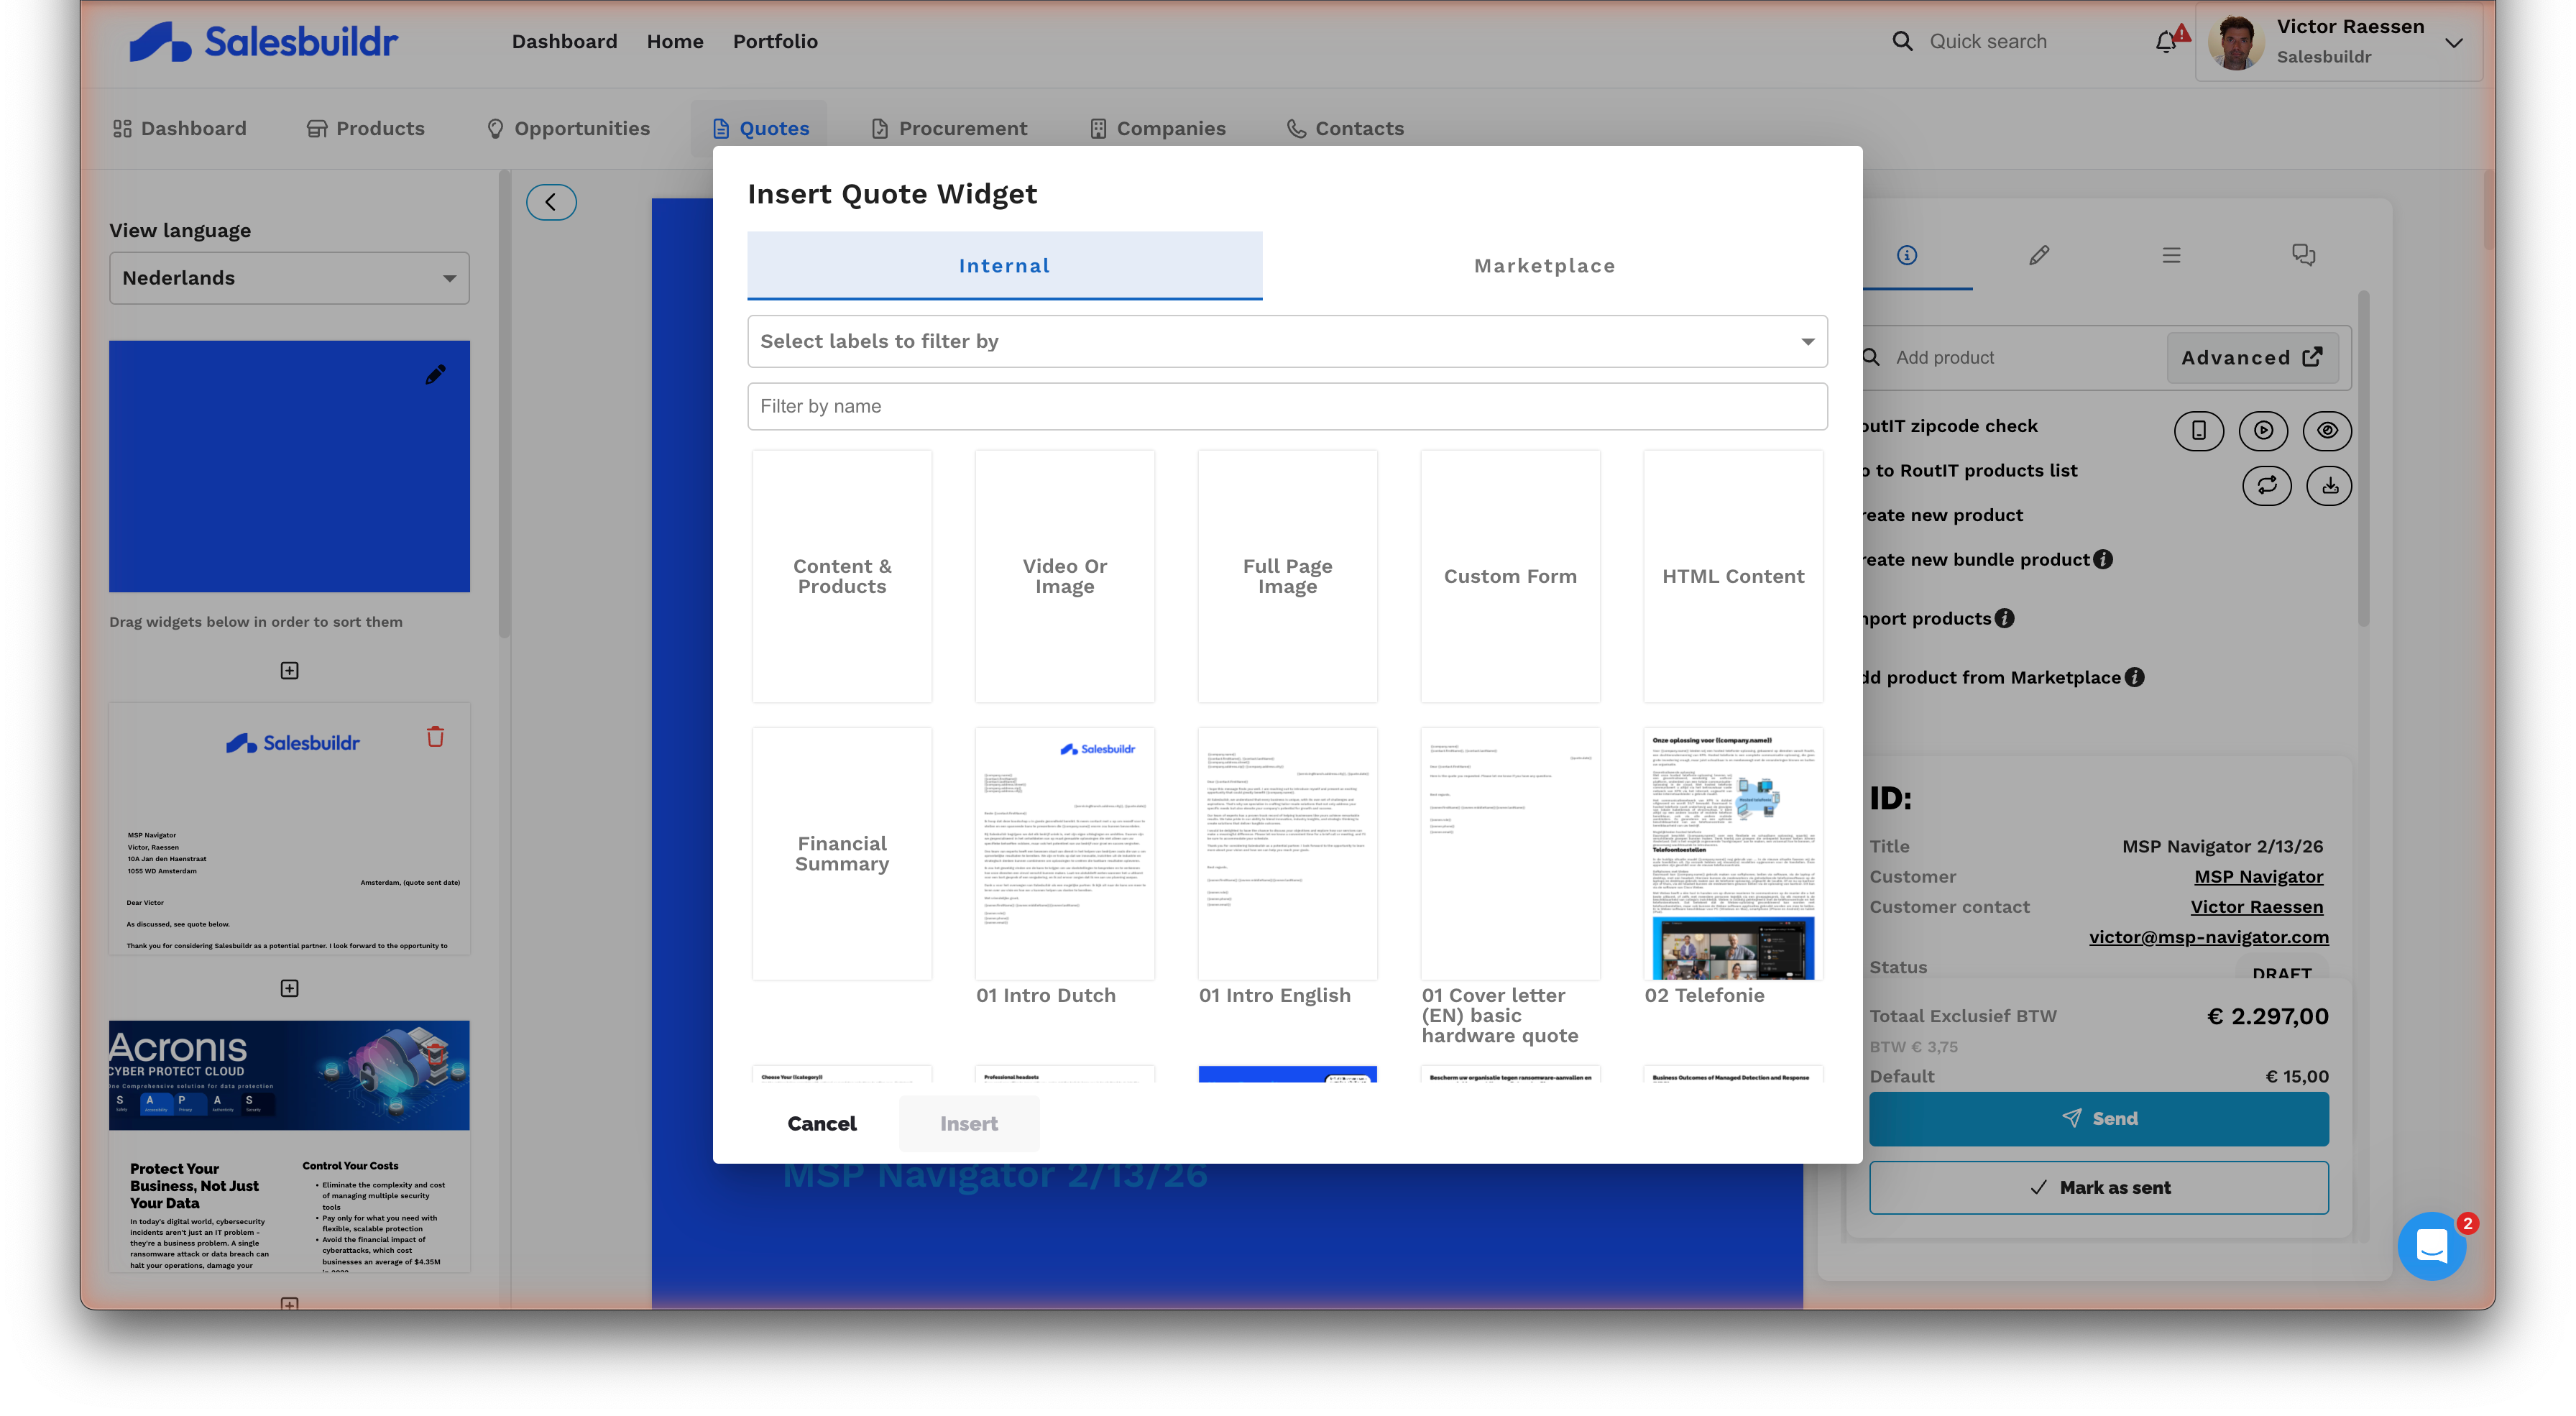Click the Quick search magnifier icon
Viewport: 2576px width, 1416px height.
pyautogui.click(x=1902, y=41)
